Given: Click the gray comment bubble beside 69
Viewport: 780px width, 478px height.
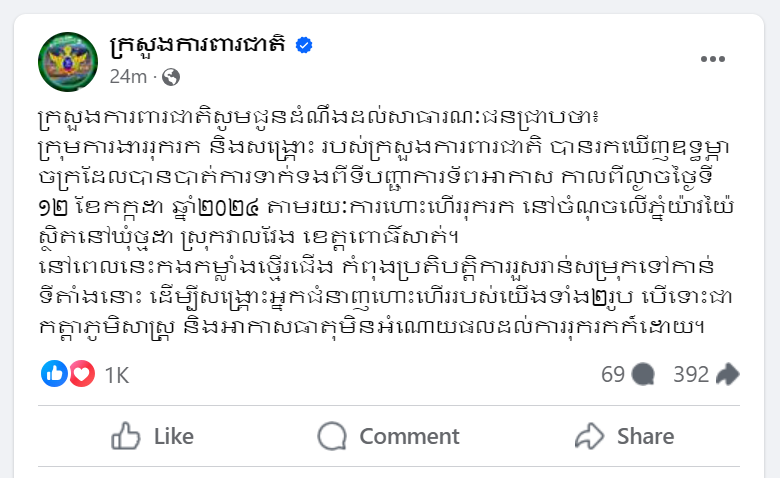Looking at the screenshot, I should pyautogui.click(x=644, y=375).
